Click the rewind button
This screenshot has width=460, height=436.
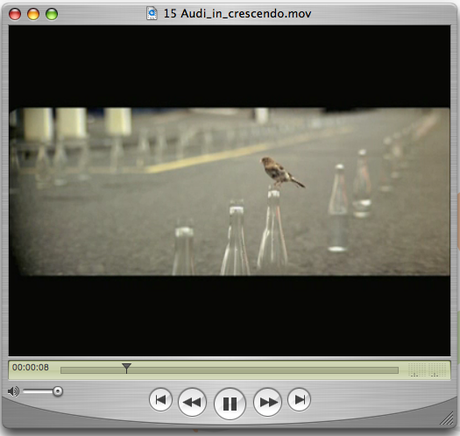[192, 402]
